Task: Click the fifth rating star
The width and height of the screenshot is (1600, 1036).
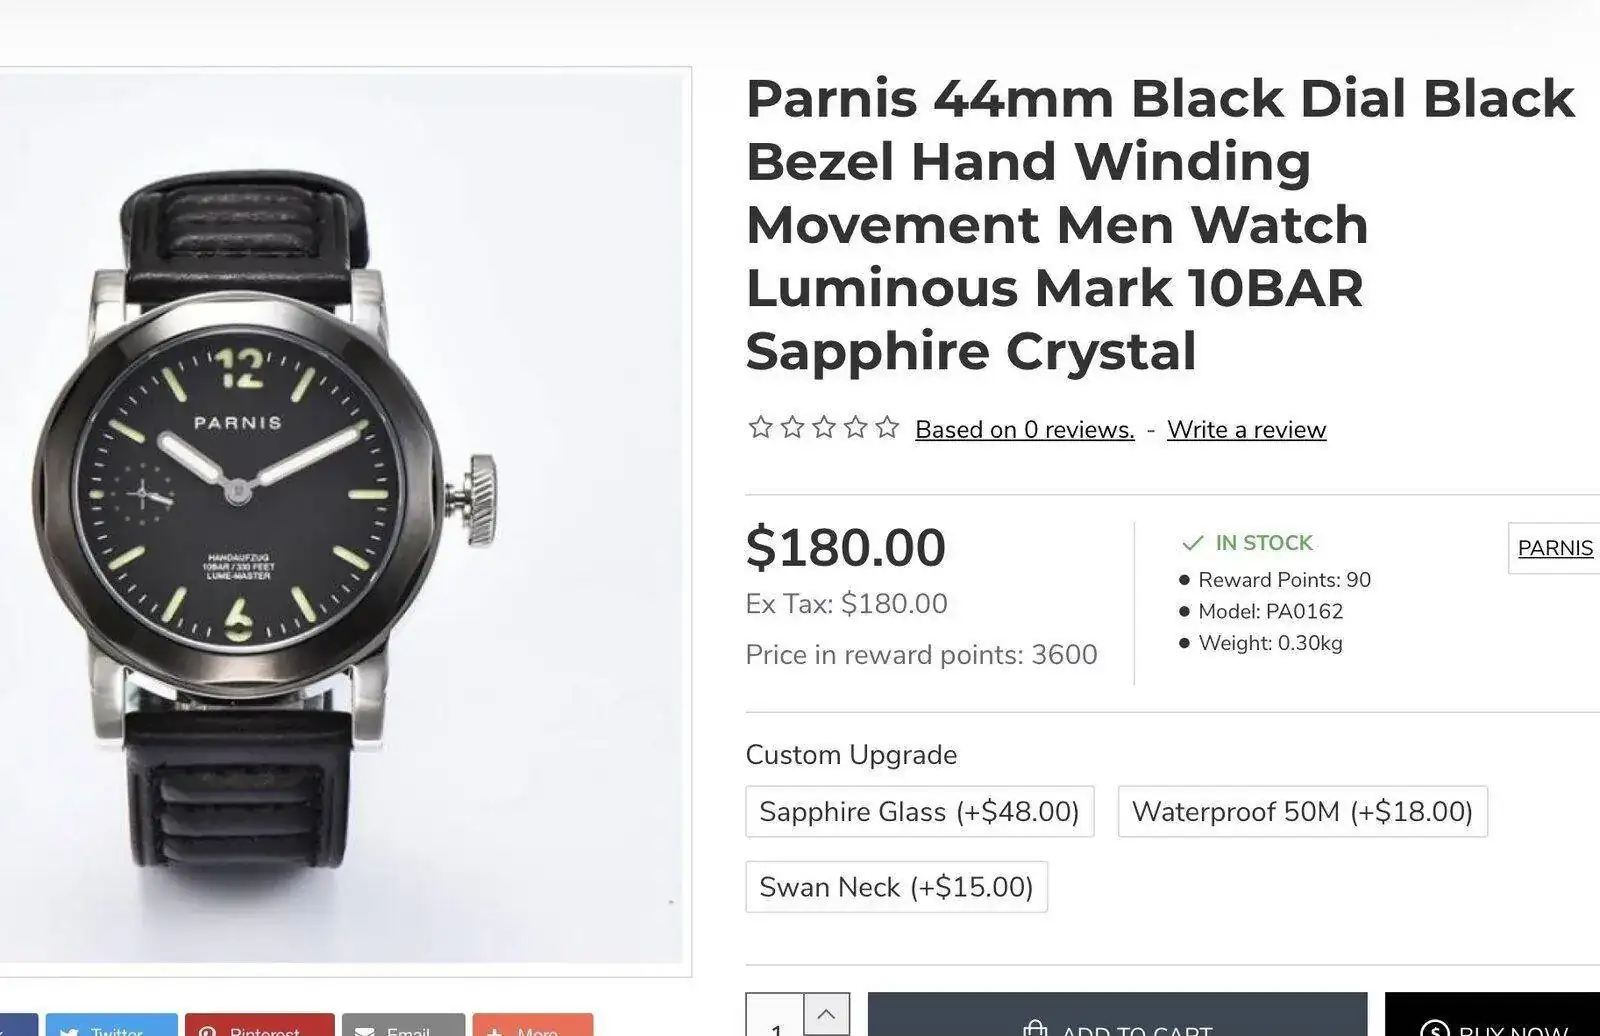Action: click(887, 428)
